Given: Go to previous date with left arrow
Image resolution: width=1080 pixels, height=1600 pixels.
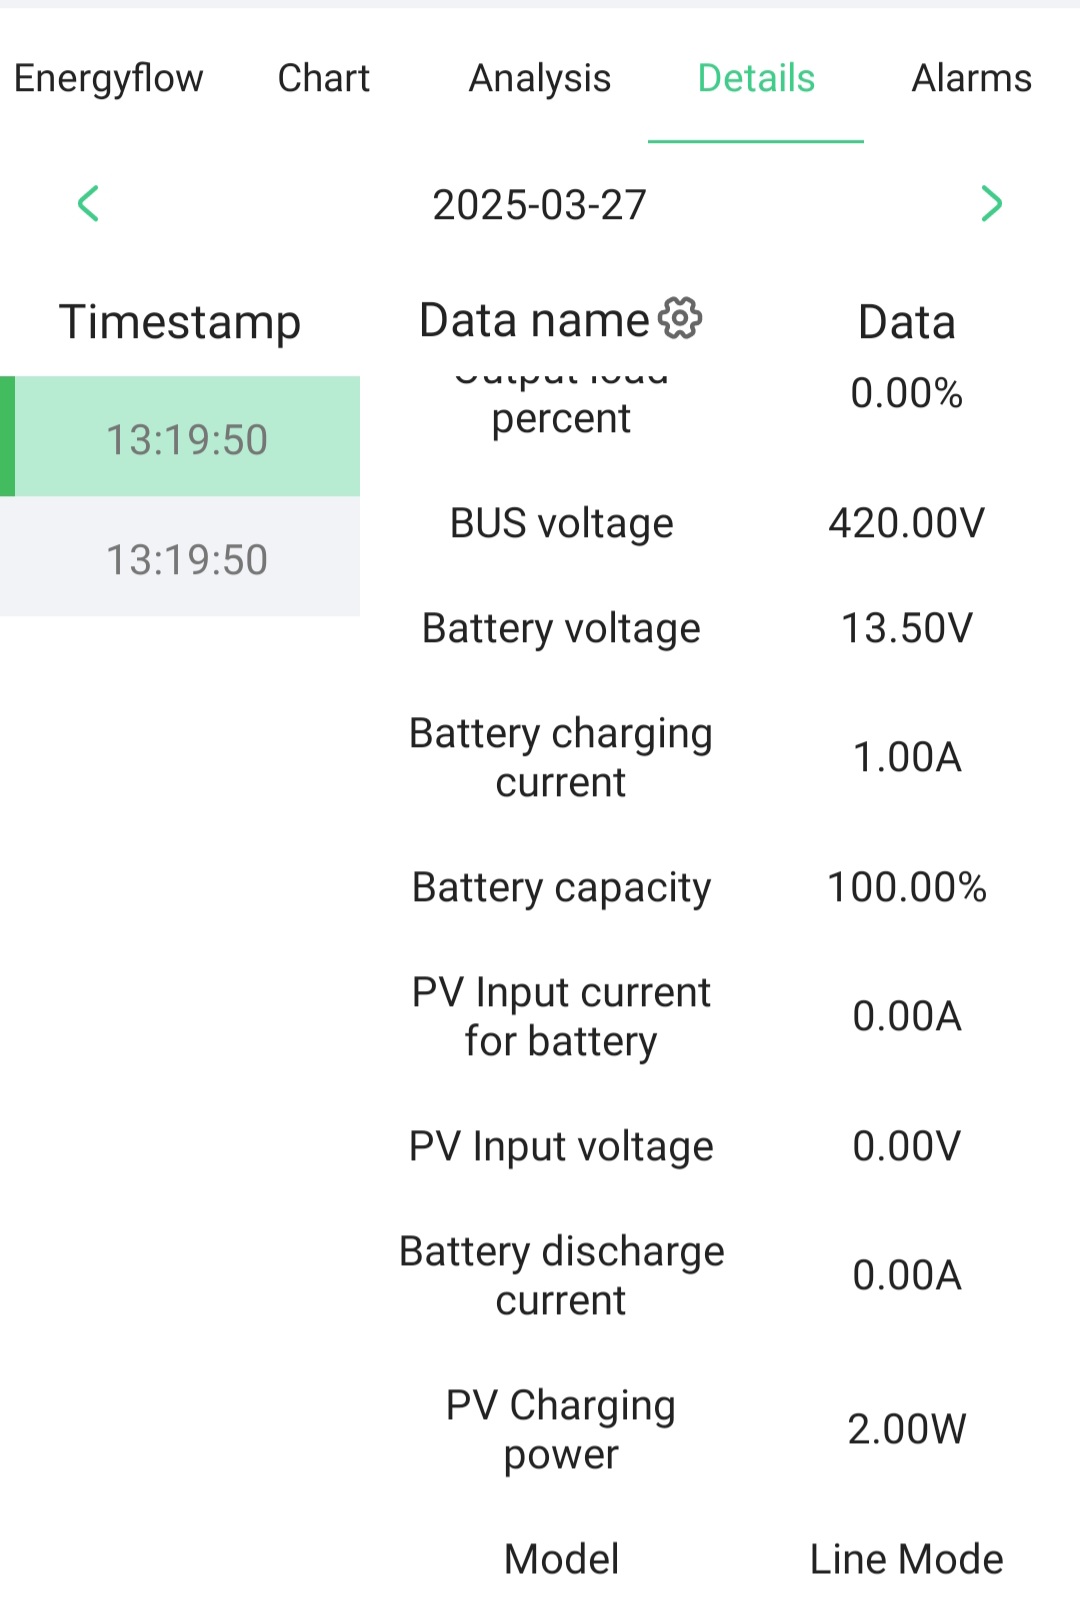Looking at the screenshot, I should click(x=88, y=204).
